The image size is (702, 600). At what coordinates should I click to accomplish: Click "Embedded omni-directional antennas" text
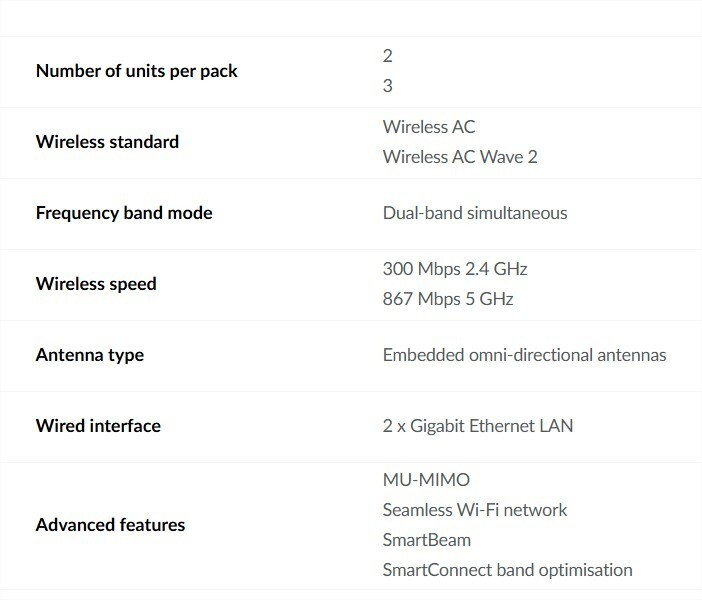click(524, 355)
